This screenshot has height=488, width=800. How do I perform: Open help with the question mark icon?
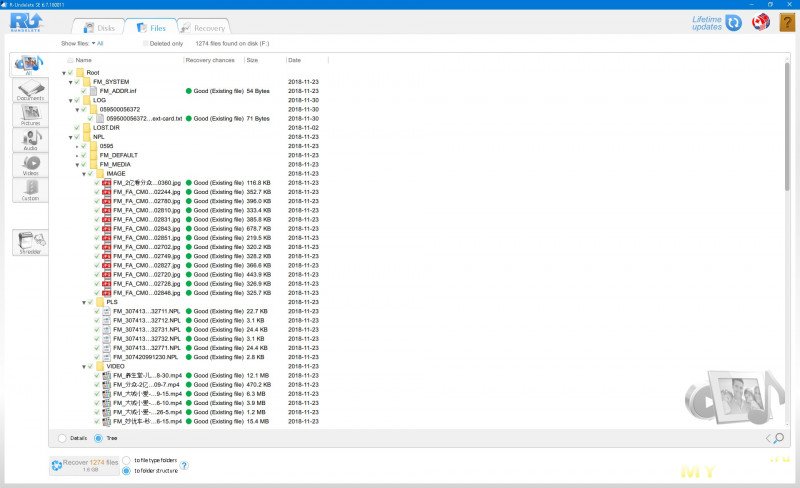[786, 23]
